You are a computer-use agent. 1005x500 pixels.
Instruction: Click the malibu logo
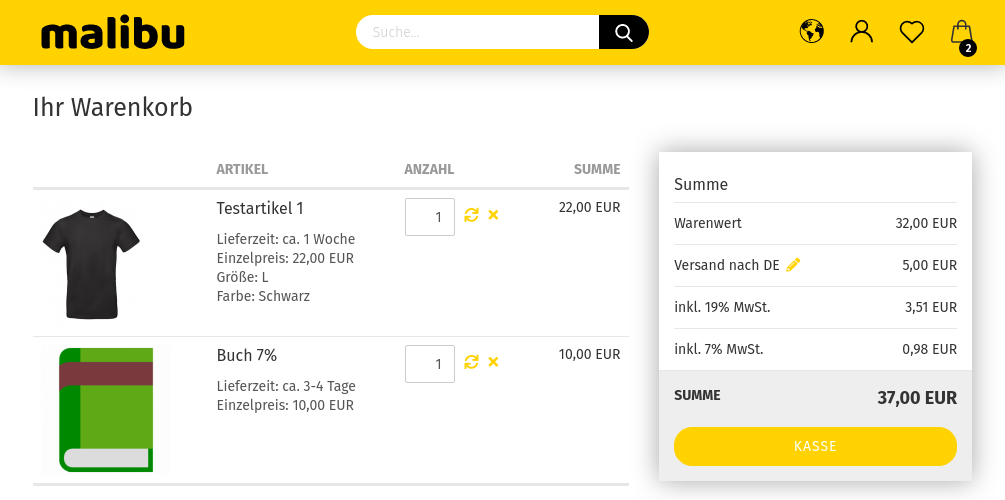coord(113,33)
